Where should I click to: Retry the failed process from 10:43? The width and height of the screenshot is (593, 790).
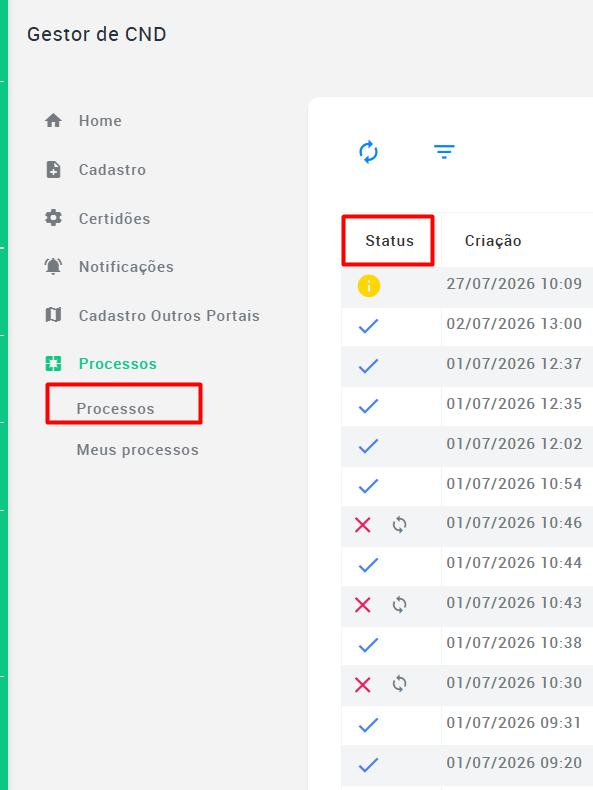coord(400,605)
